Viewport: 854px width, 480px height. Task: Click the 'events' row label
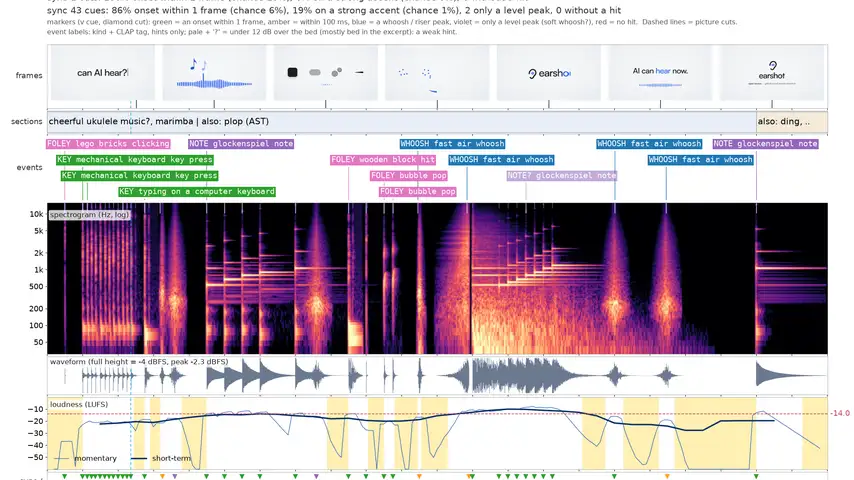[29, 167]
